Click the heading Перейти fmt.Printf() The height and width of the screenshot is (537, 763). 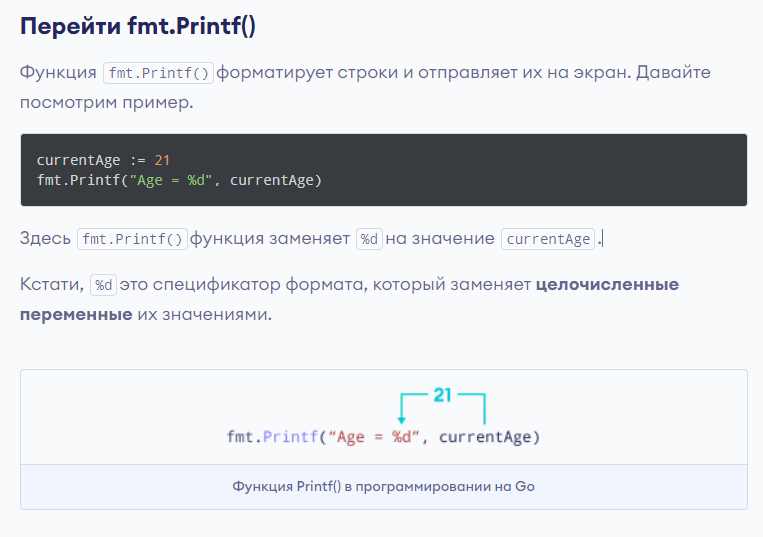(138, 26)
